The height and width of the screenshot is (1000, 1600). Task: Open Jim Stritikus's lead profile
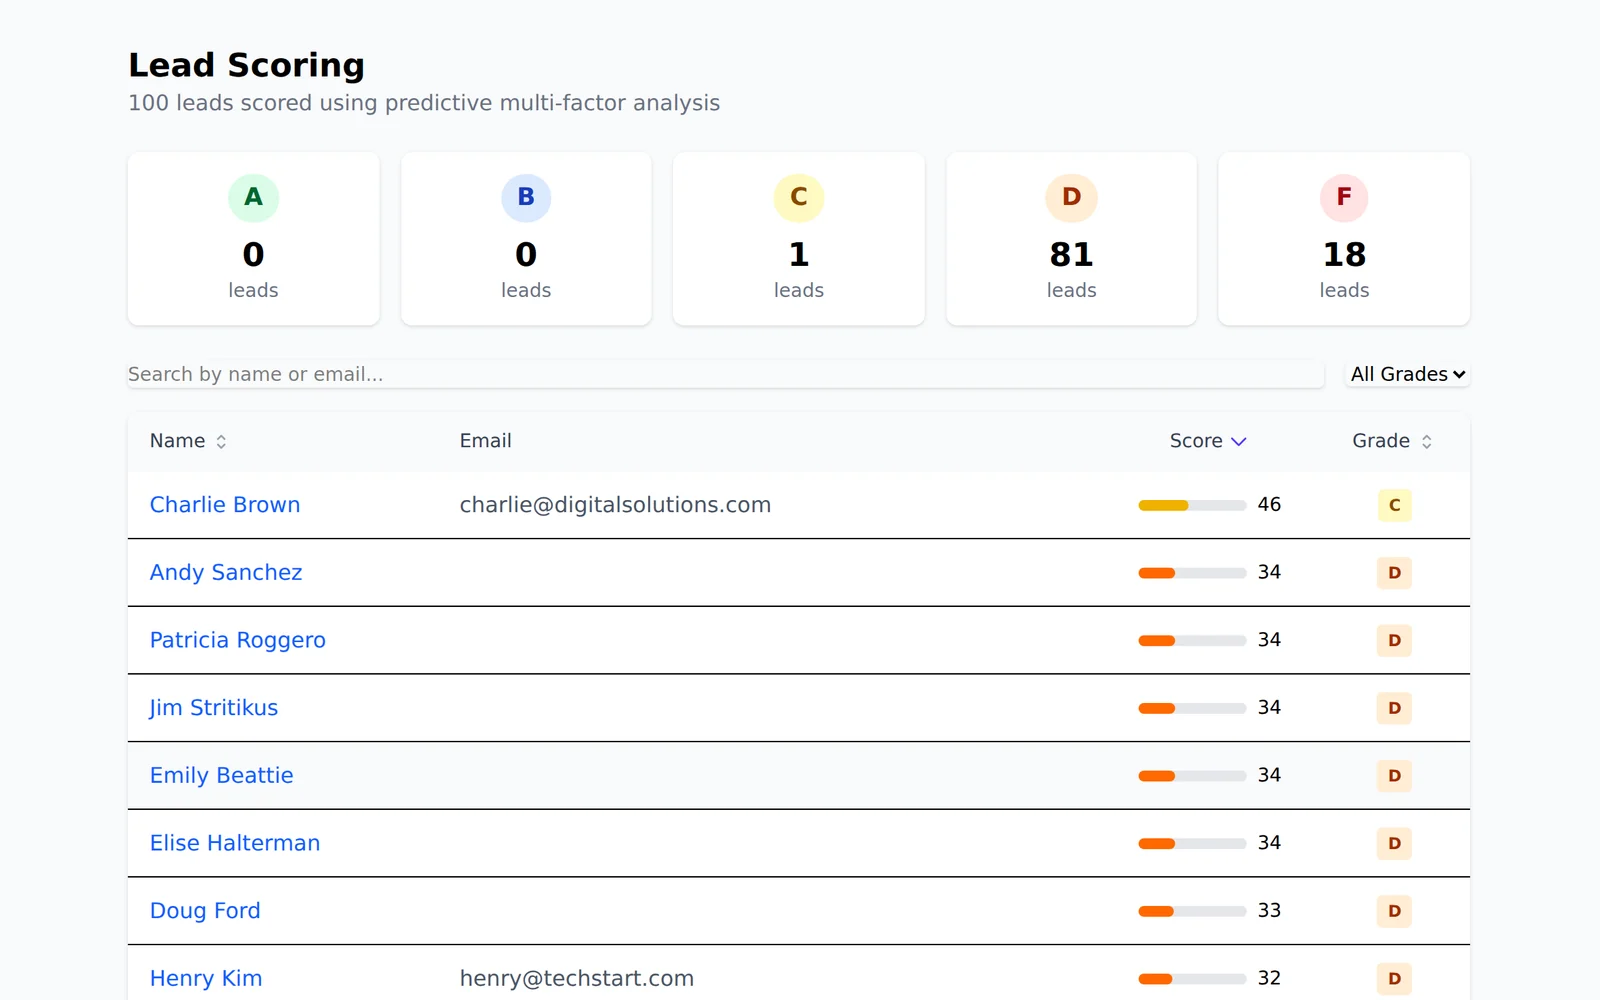point(214,708)
